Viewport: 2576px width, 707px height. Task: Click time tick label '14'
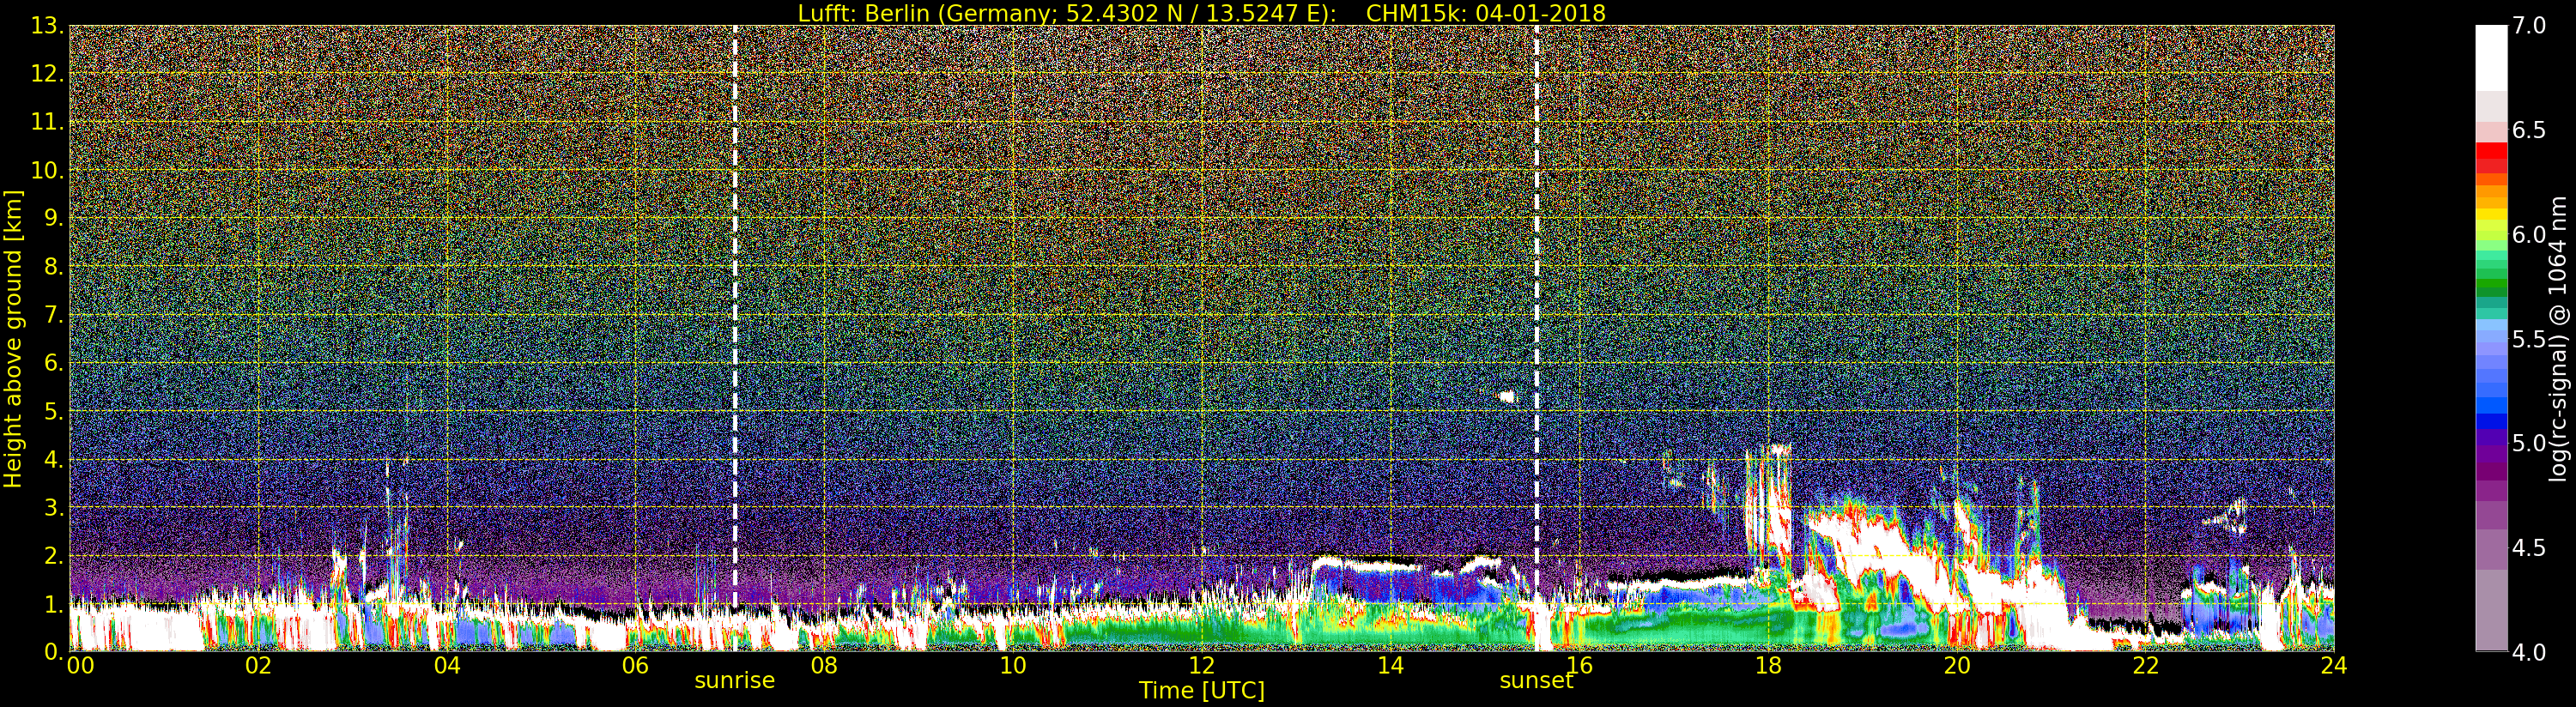click(1390, 665)
